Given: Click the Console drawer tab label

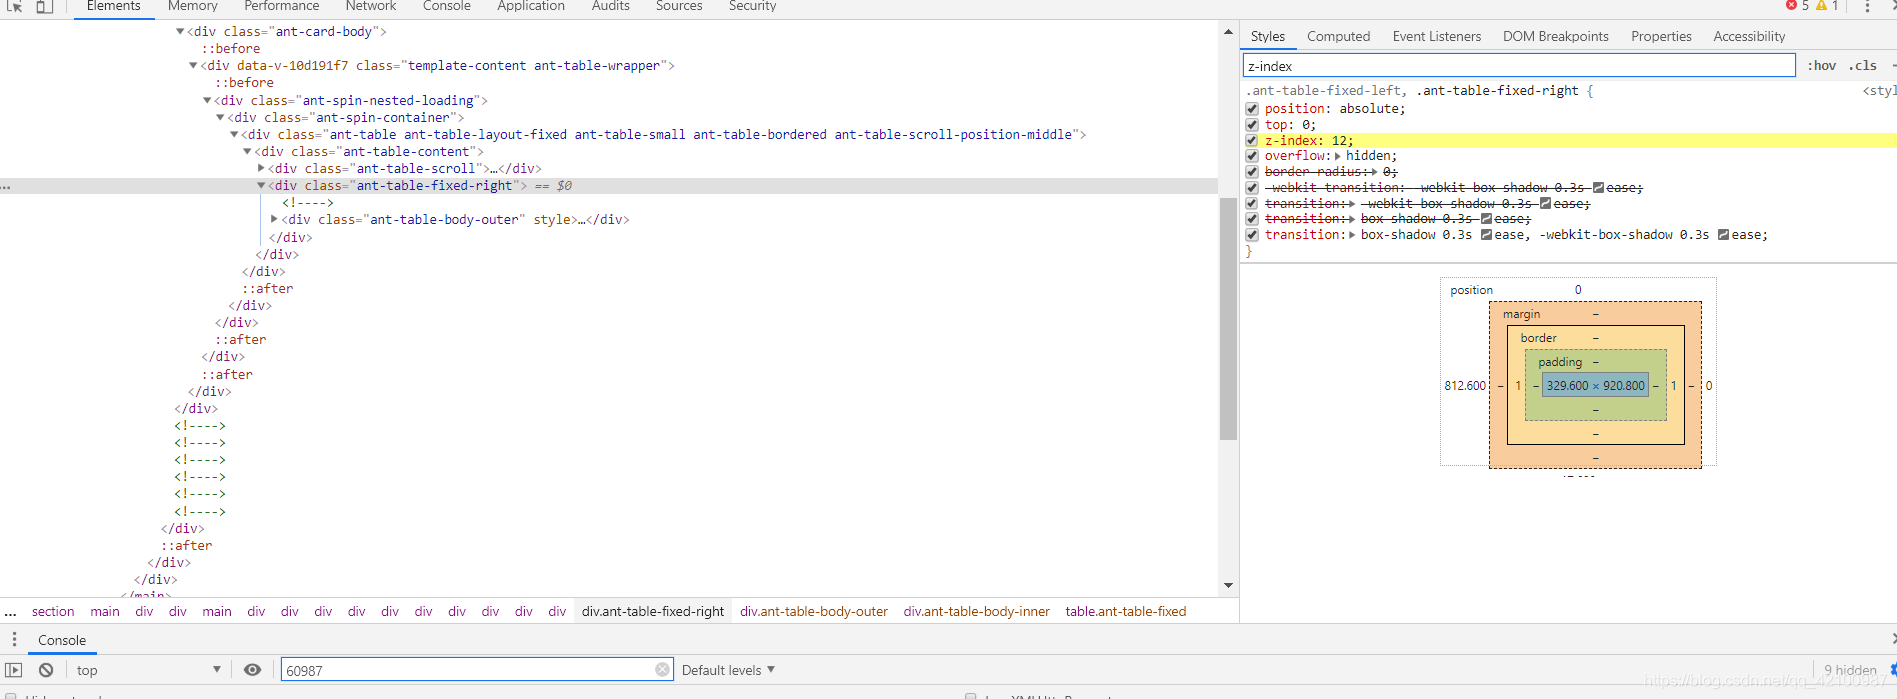Looking at the screenshot, I should coord(62,640).
